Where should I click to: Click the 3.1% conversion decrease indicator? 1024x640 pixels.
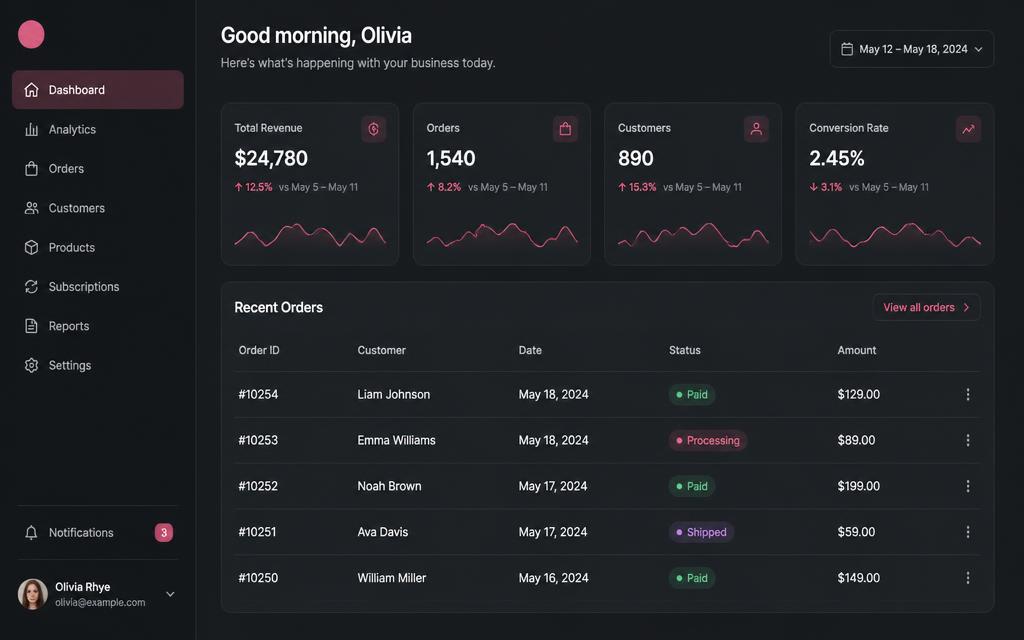tap(825, 187)
